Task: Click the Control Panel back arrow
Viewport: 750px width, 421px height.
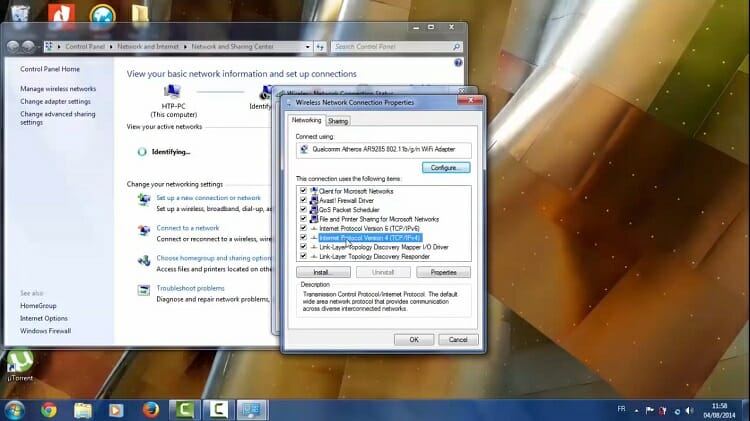Action: pos(13,46)
